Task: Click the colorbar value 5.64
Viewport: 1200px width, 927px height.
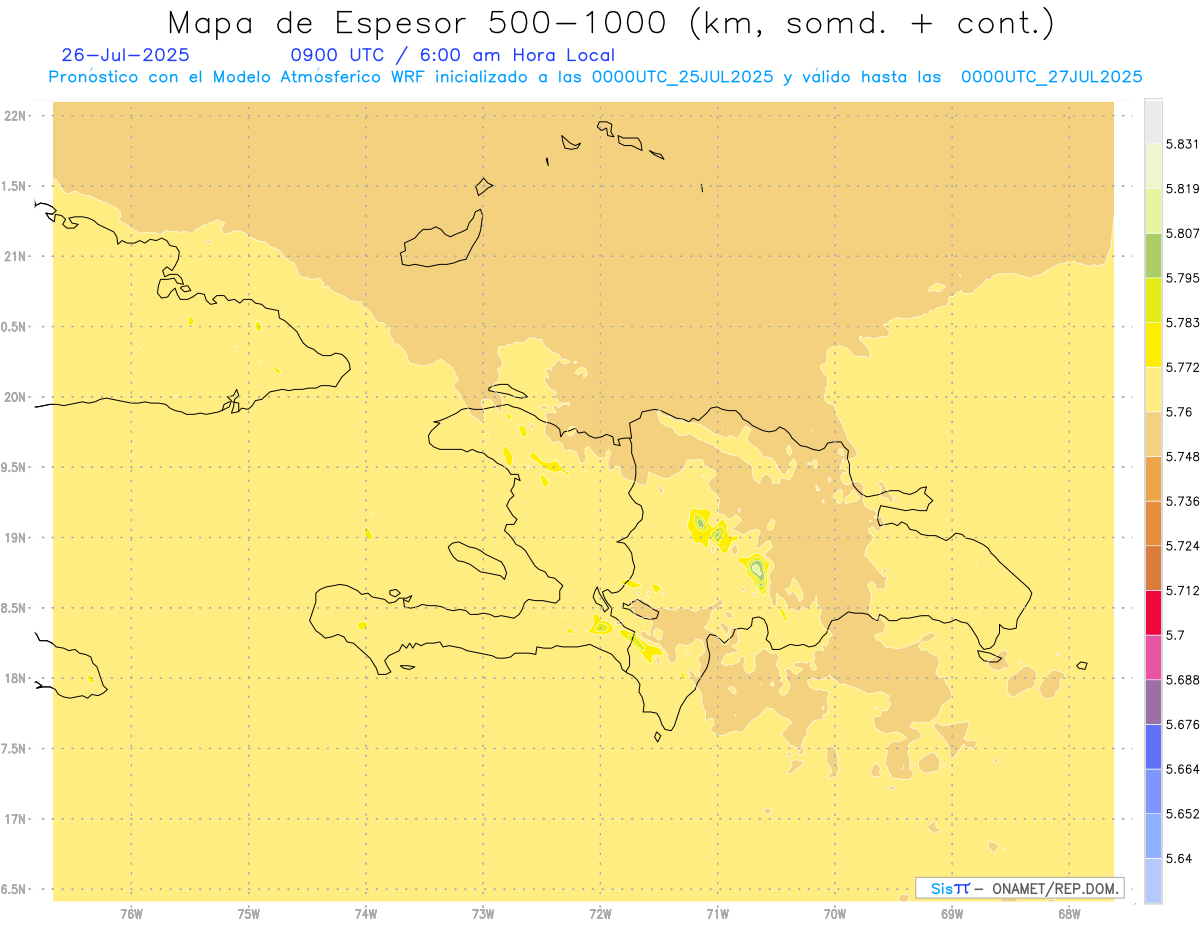Action: point(1179,858)
